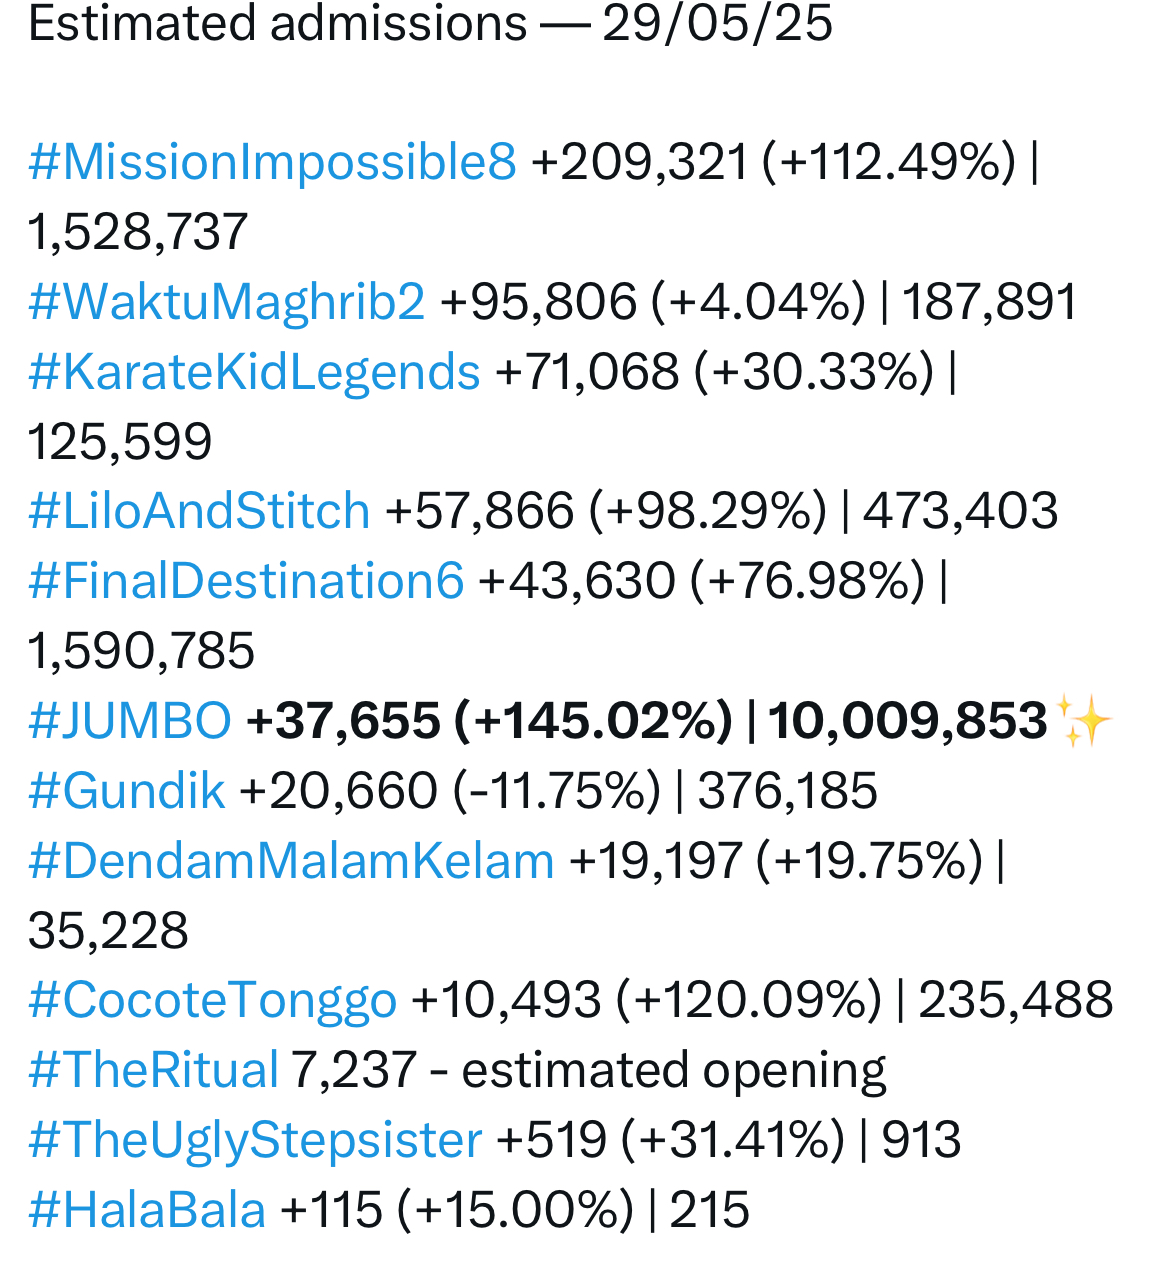This screenshot has width=1170, height=1285.
Task: Click the 'Estimated admissions — 29/05/25' heading
Action: point(430,24)
